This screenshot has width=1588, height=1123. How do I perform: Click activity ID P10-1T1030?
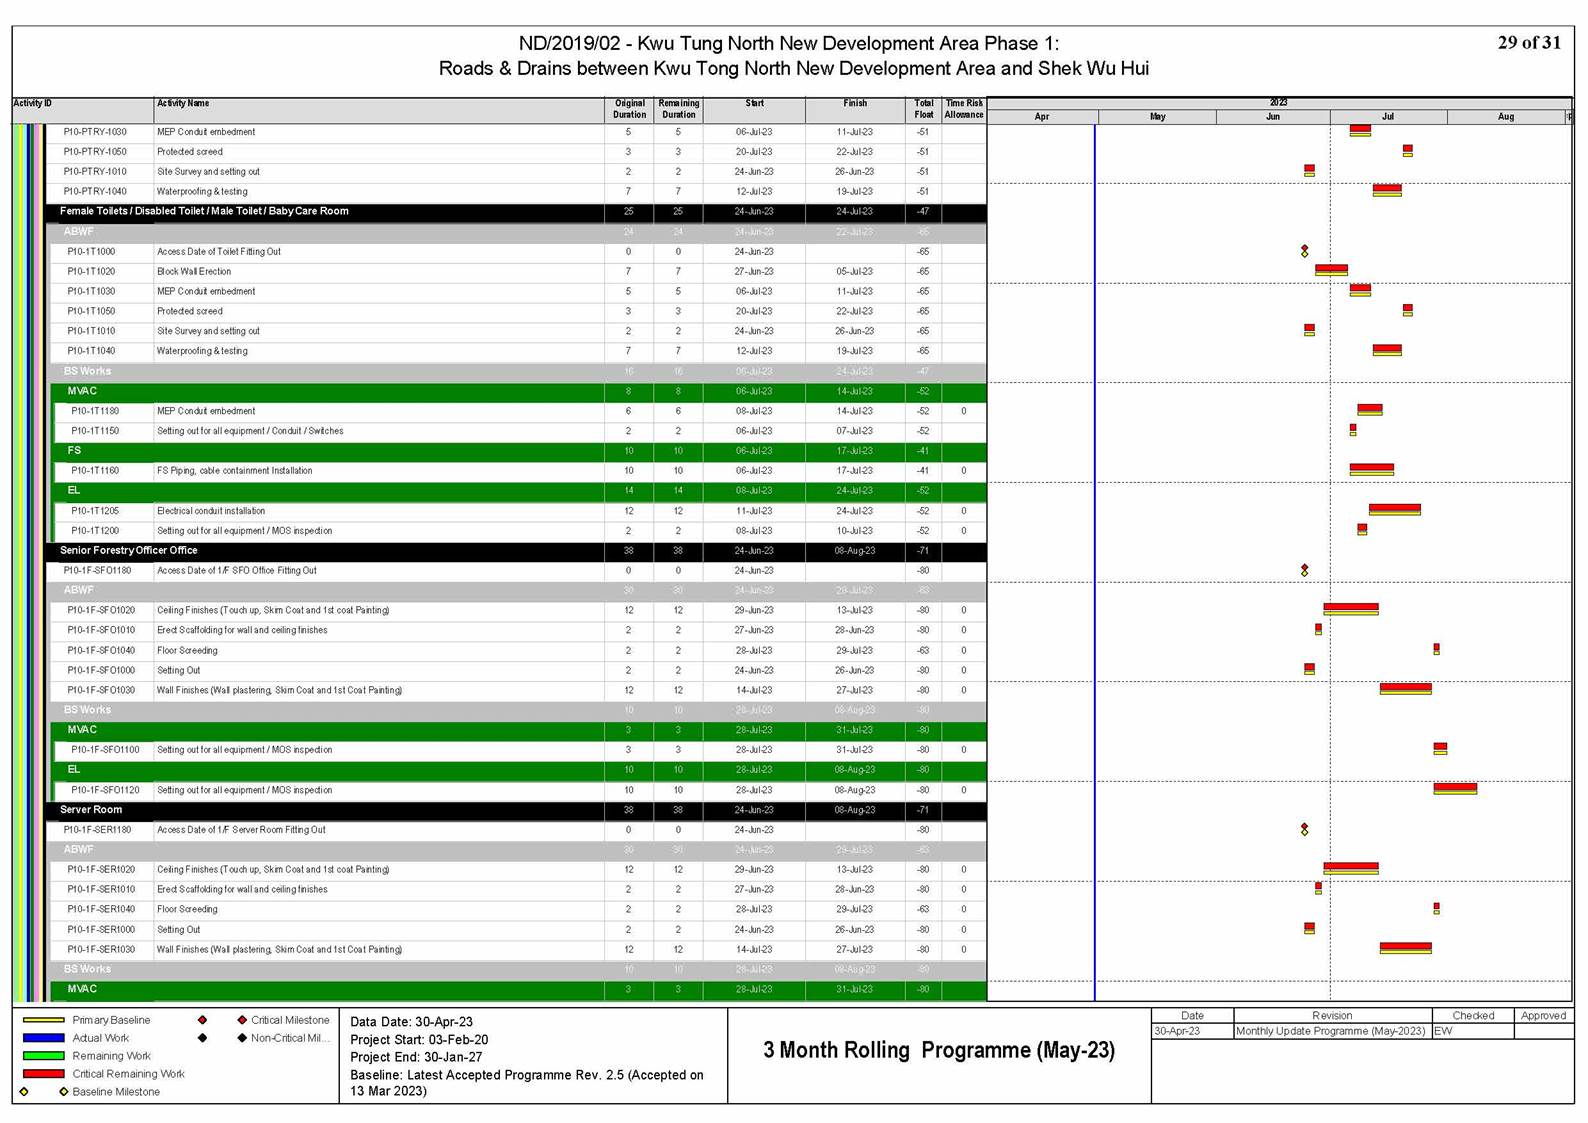91,292
